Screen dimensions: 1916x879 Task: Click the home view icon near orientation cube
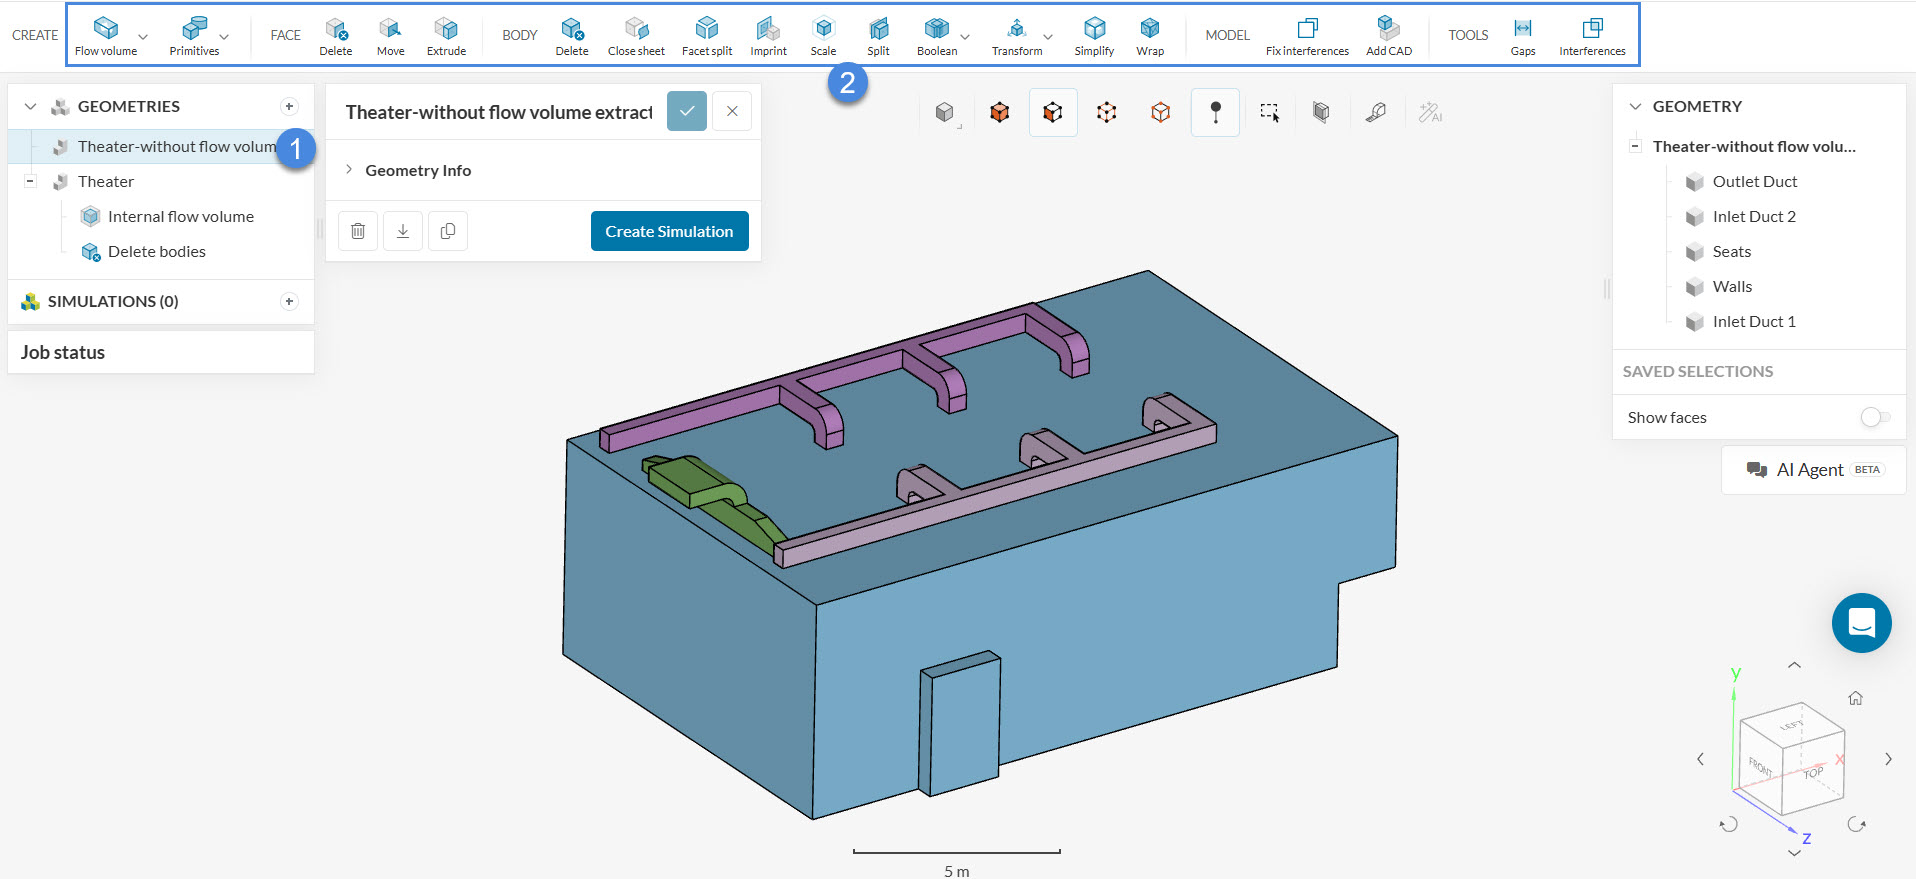coord(1855,698)
